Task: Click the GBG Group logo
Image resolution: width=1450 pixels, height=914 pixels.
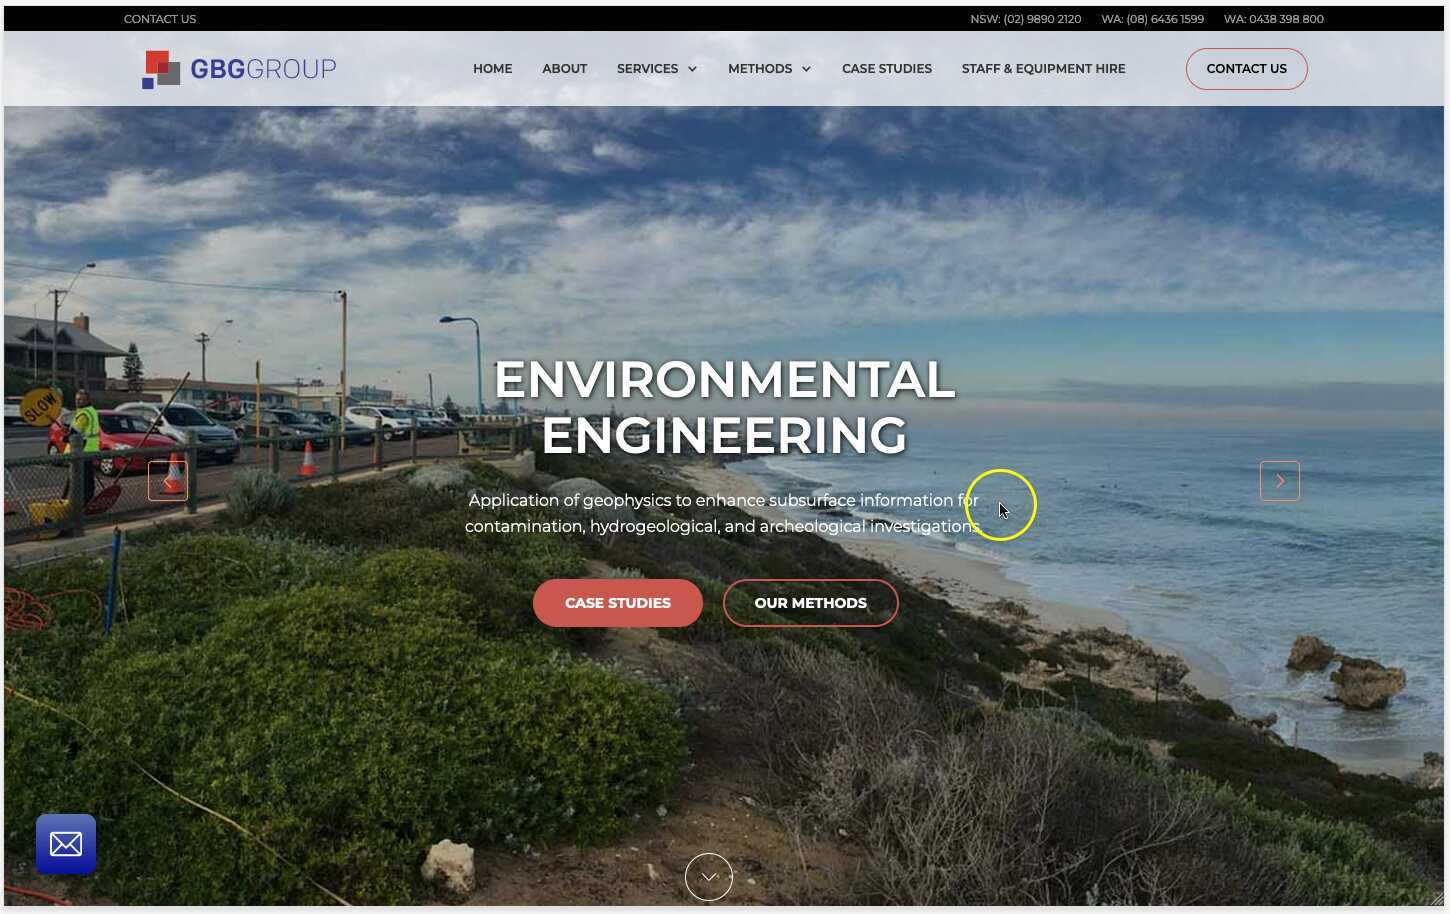Action: tap(239, 69)
